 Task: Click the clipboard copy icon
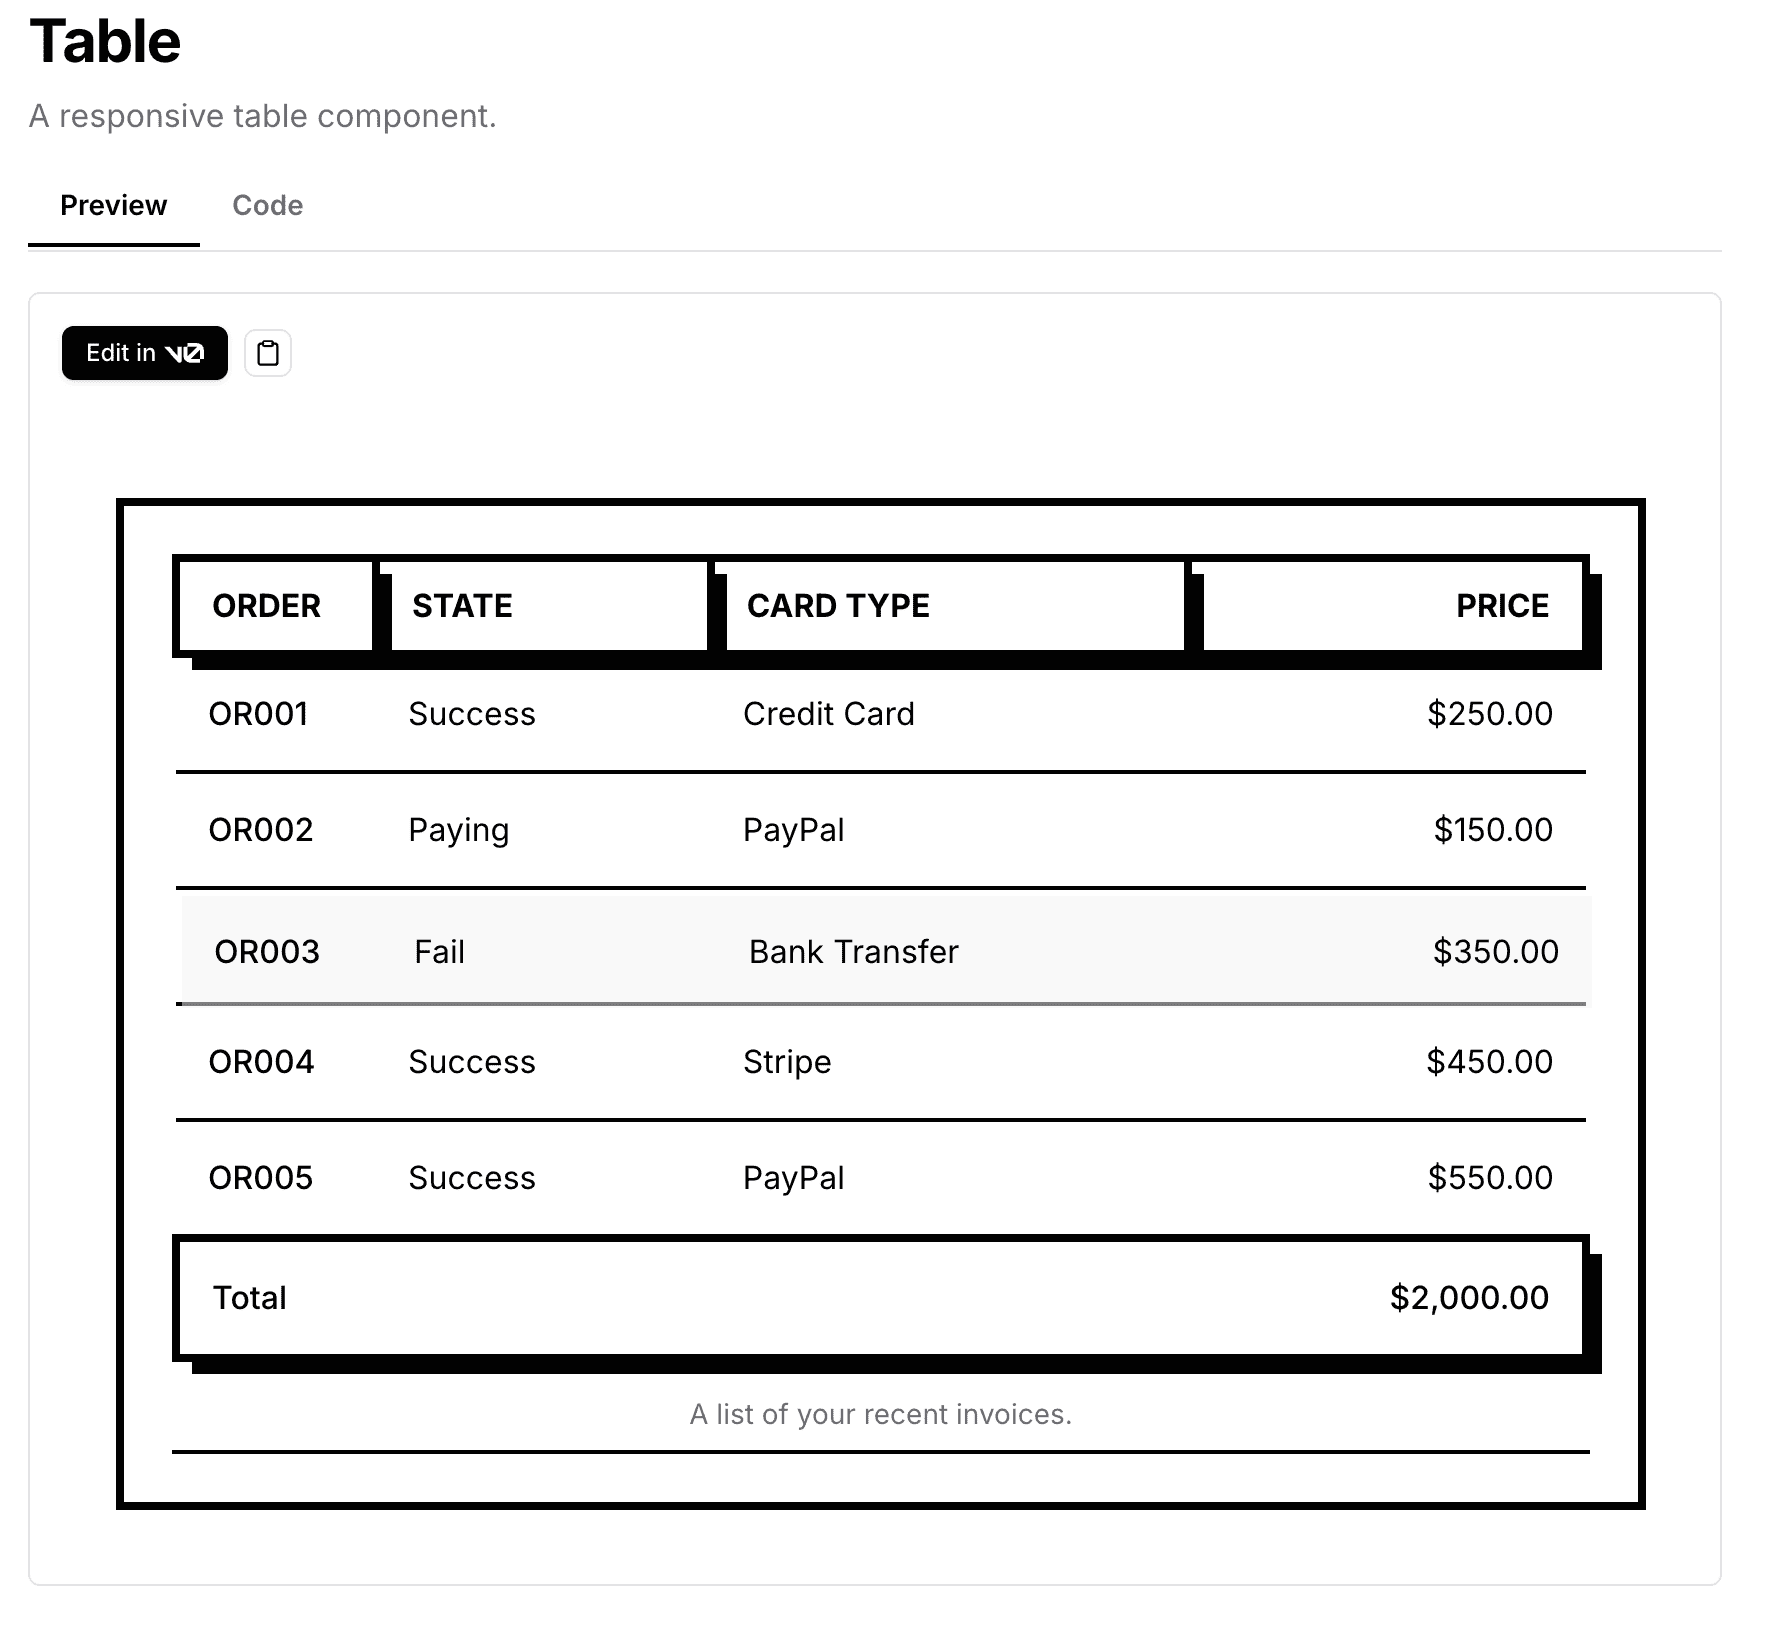click(x=268, y=353)
